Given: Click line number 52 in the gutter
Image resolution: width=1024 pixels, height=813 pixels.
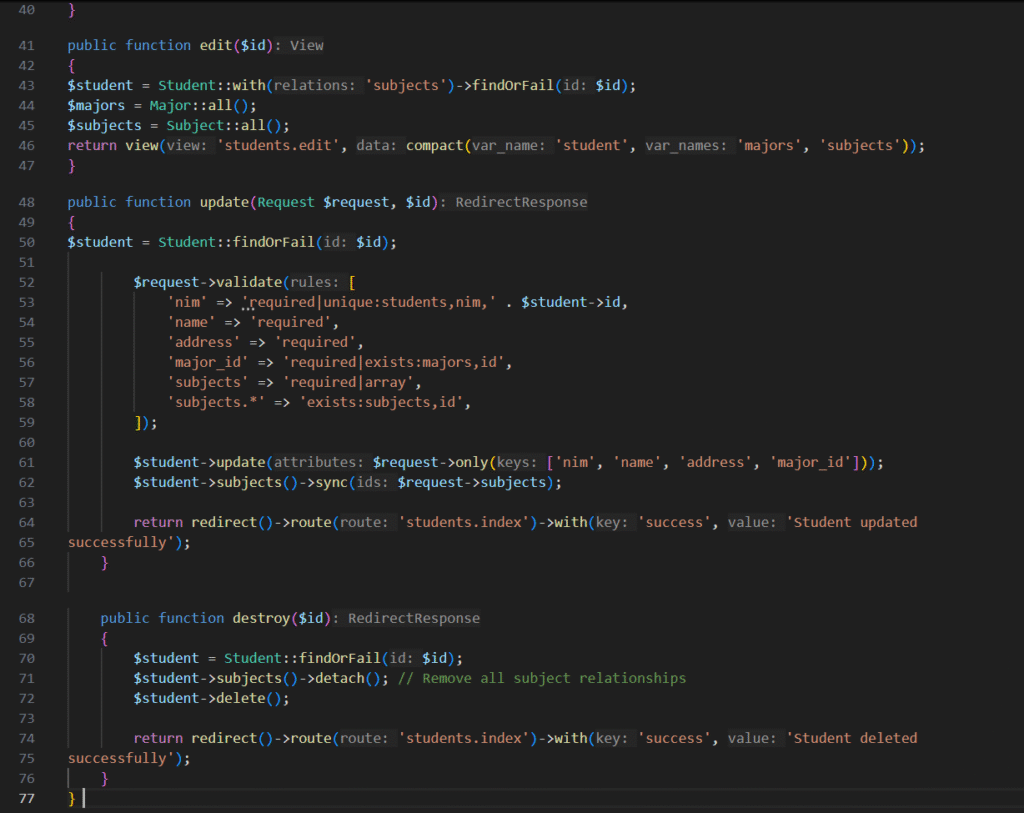Looking at the screenshot, I should click(26, 283).
